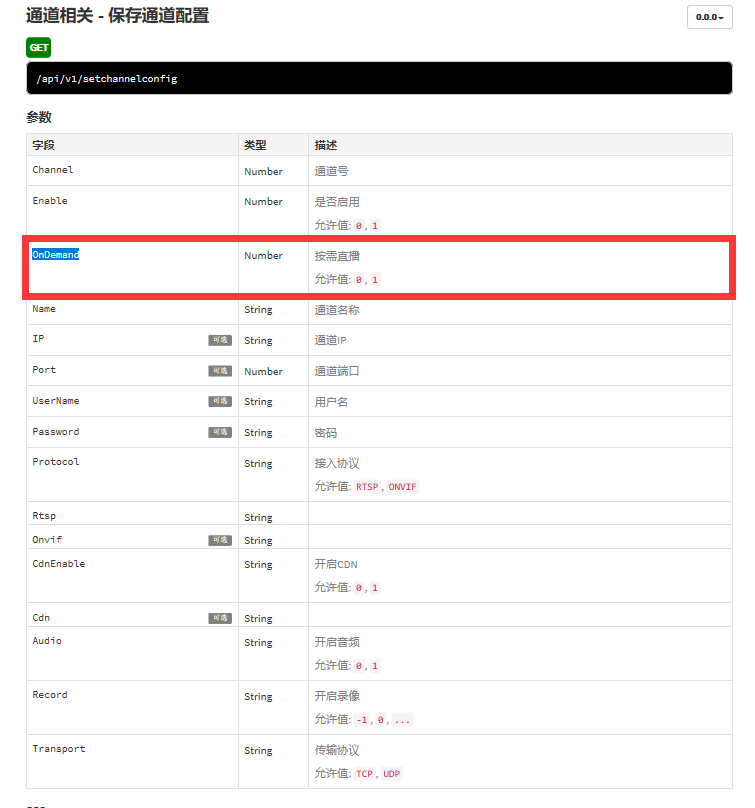The image size is (755, 808).
Task: Click the Channel field name
Action: point(53,170)
